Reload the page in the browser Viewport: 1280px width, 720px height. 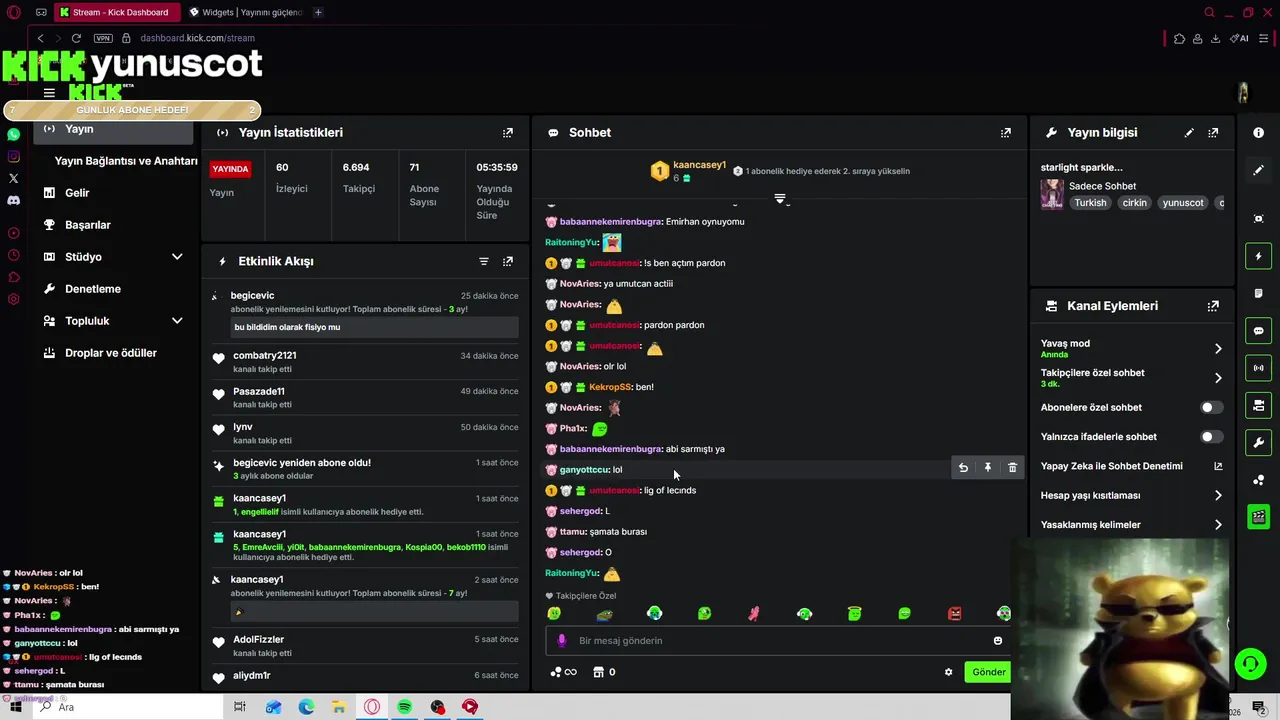(x=76, y=38)
